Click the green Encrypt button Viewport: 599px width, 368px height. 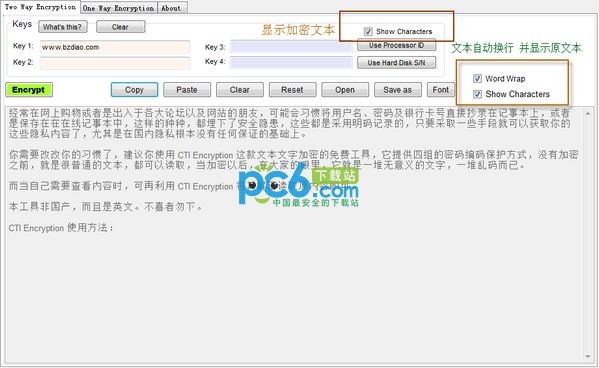[x=29, y=90]
